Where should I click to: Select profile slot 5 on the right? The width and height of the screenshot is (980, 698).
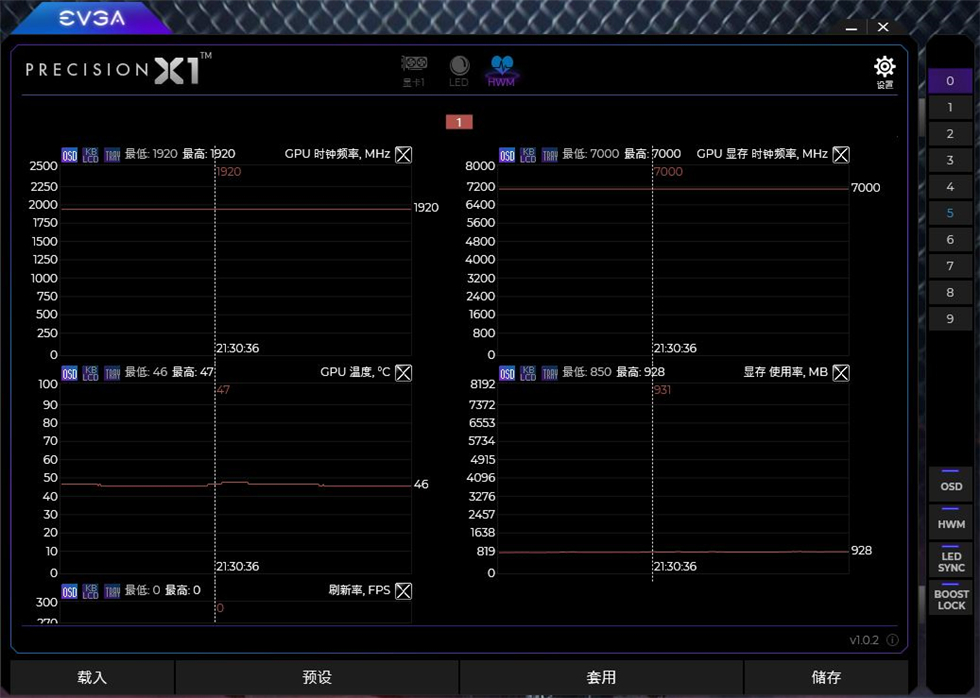(x=948, y=212)
